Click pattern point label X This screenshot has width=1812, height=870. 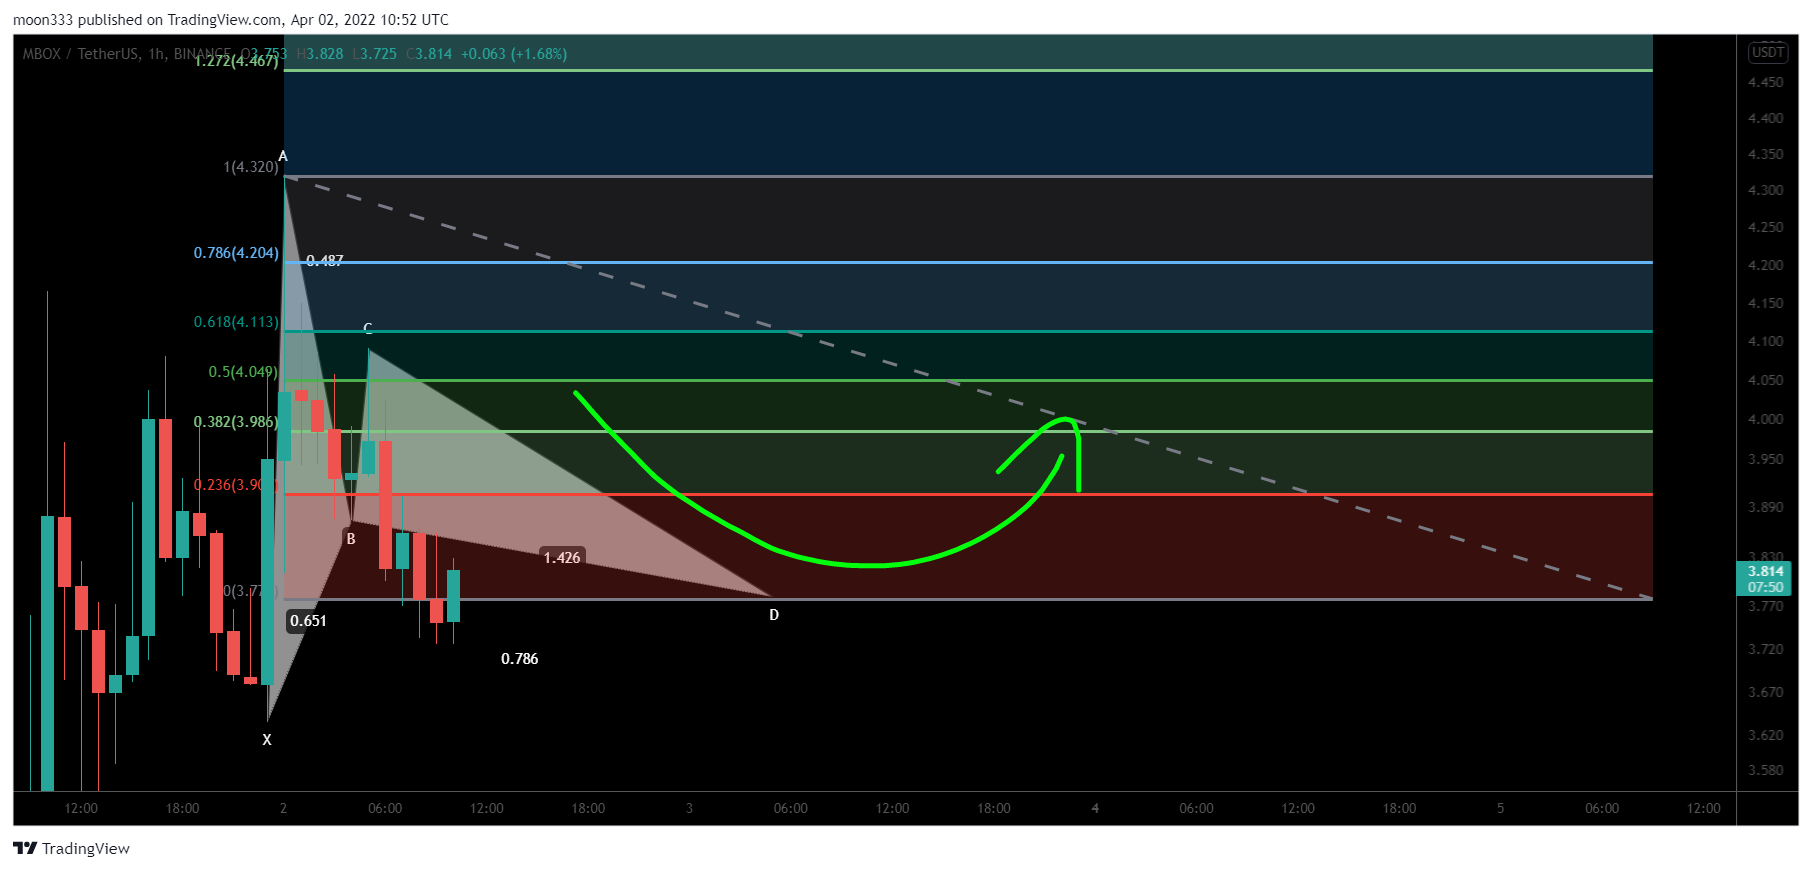pos(267,740)
